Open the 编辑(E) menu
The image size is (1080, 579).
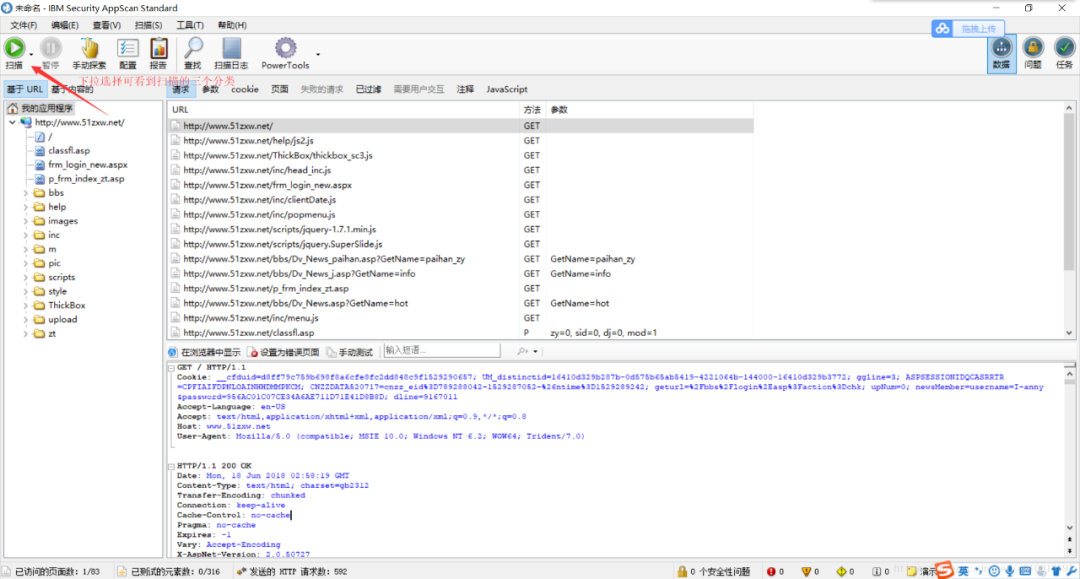click(x=65, y=25)
